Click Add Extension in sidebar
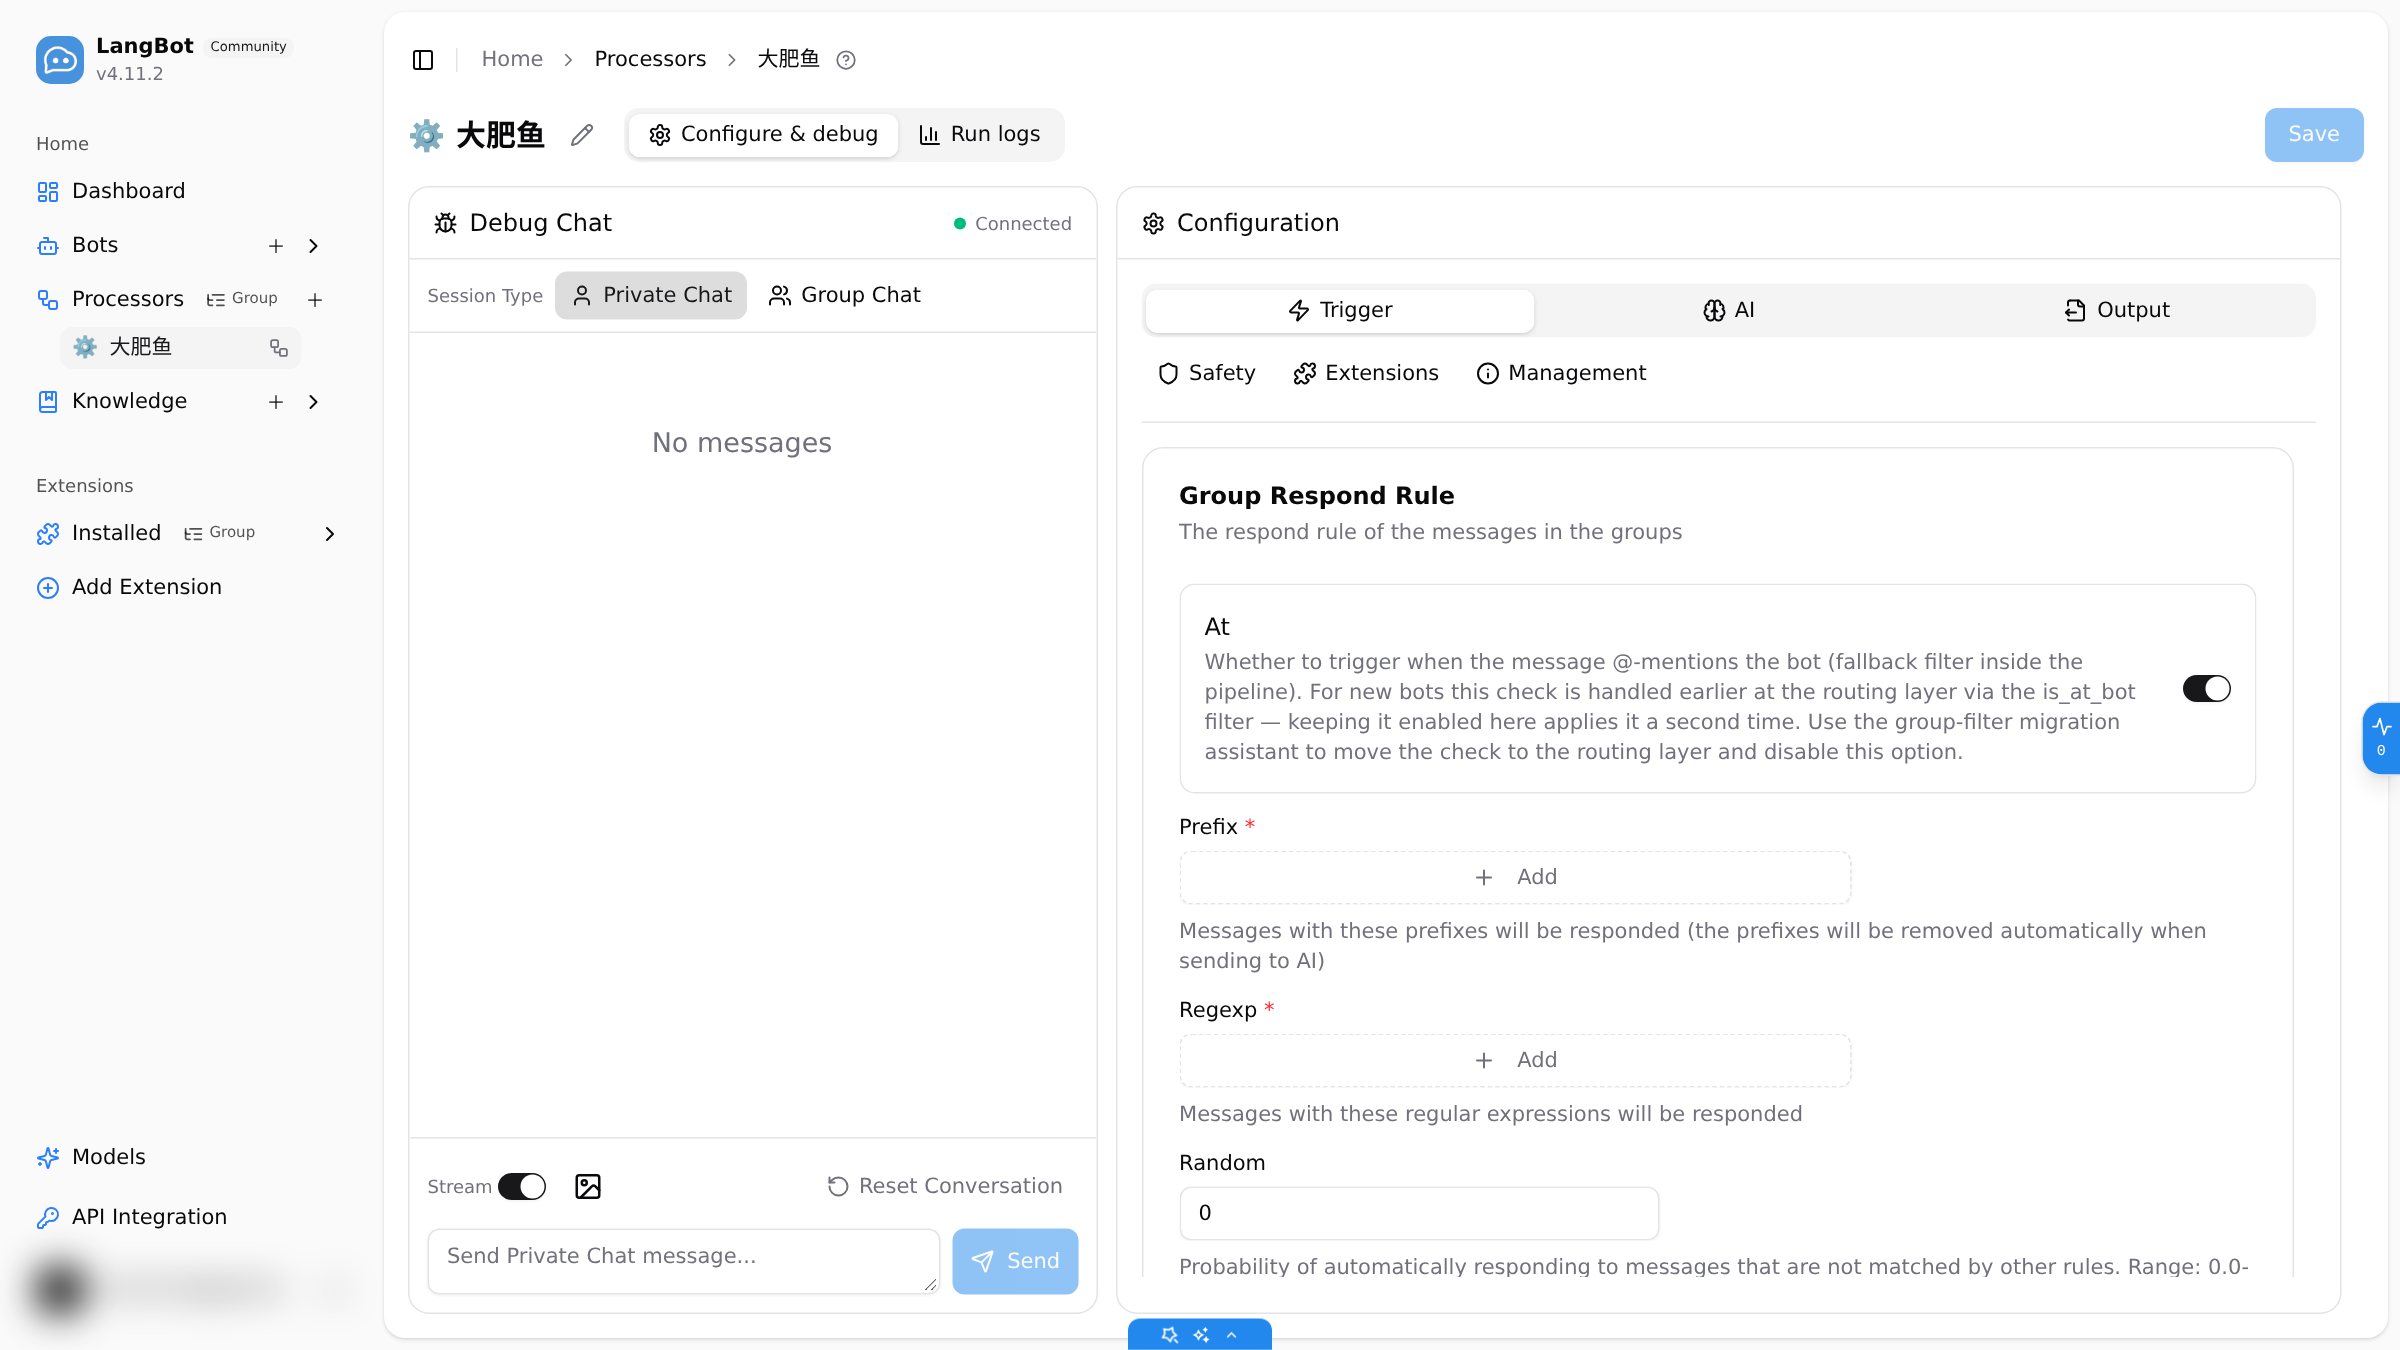This screenshot has width=2400, height=1350. pyautogui.click(x=129, y=587)
